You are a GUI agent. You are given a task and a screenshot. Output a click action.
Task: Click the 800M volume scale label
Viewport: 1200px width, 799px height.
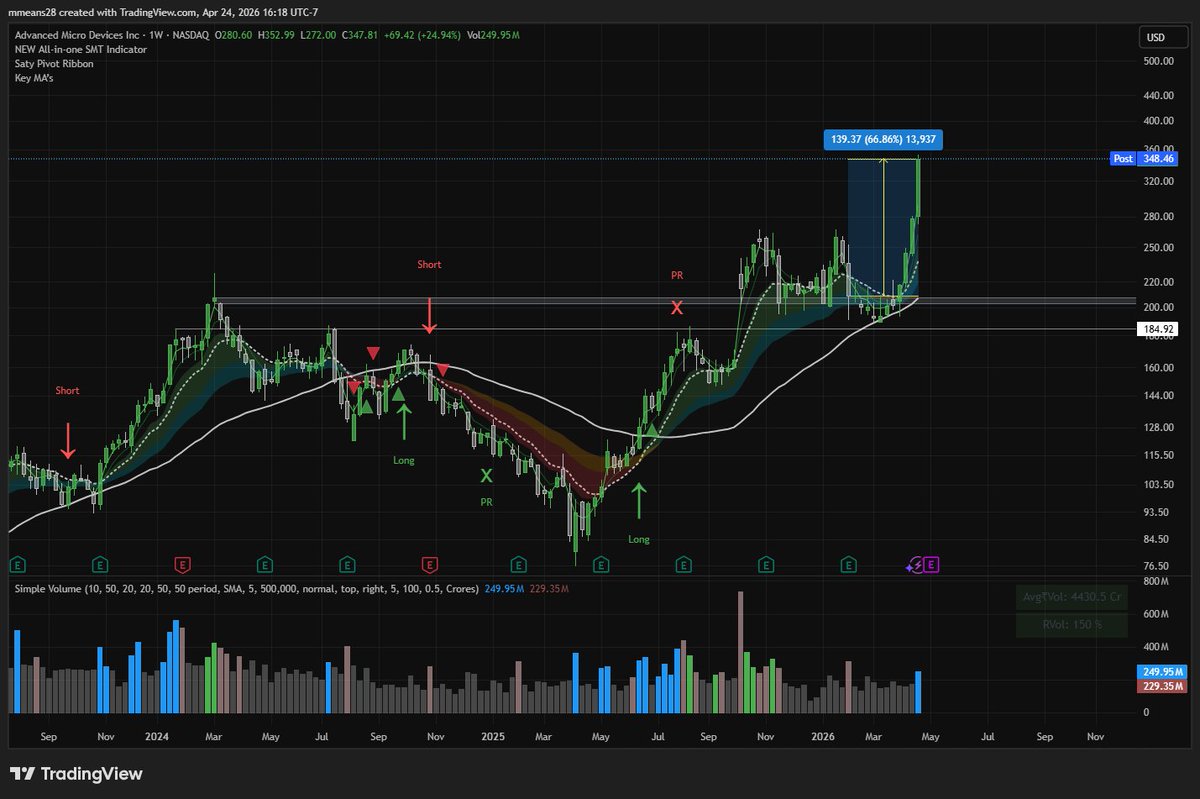coord(1154,581)
